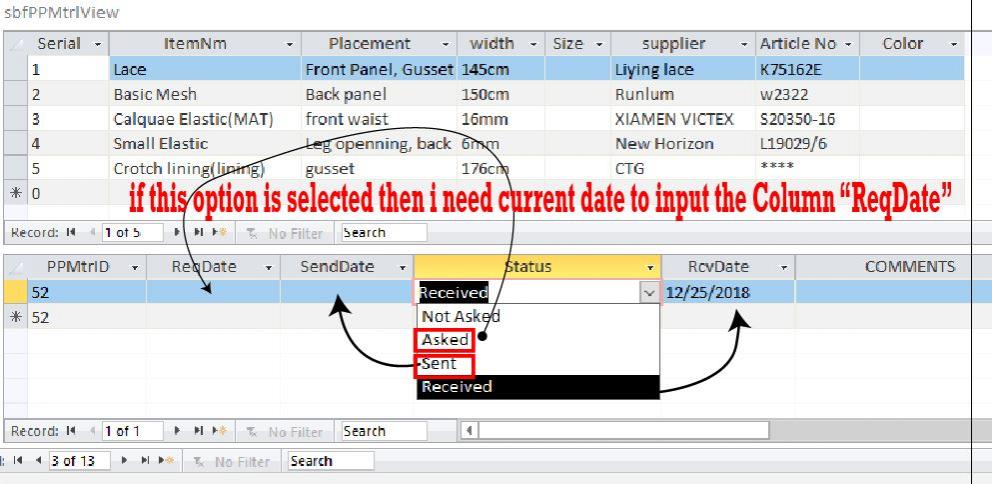
Task: Go to next record in upper subform navigator
Action: (177, 232)
